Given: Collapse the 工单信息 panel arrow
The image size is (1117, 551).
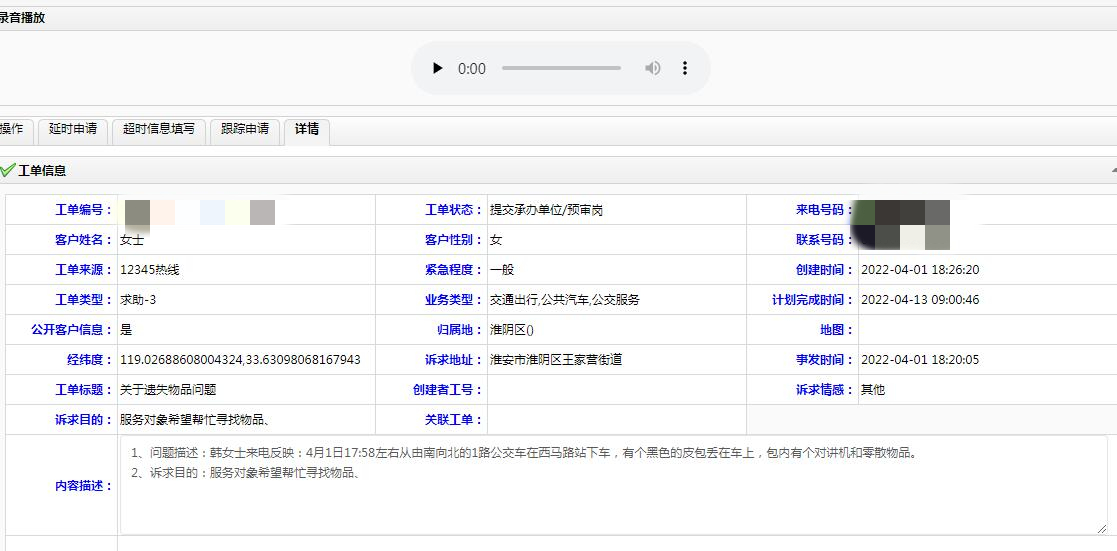Looking at the screenshot, I should pyautogui.click(x=1113, y=171).
